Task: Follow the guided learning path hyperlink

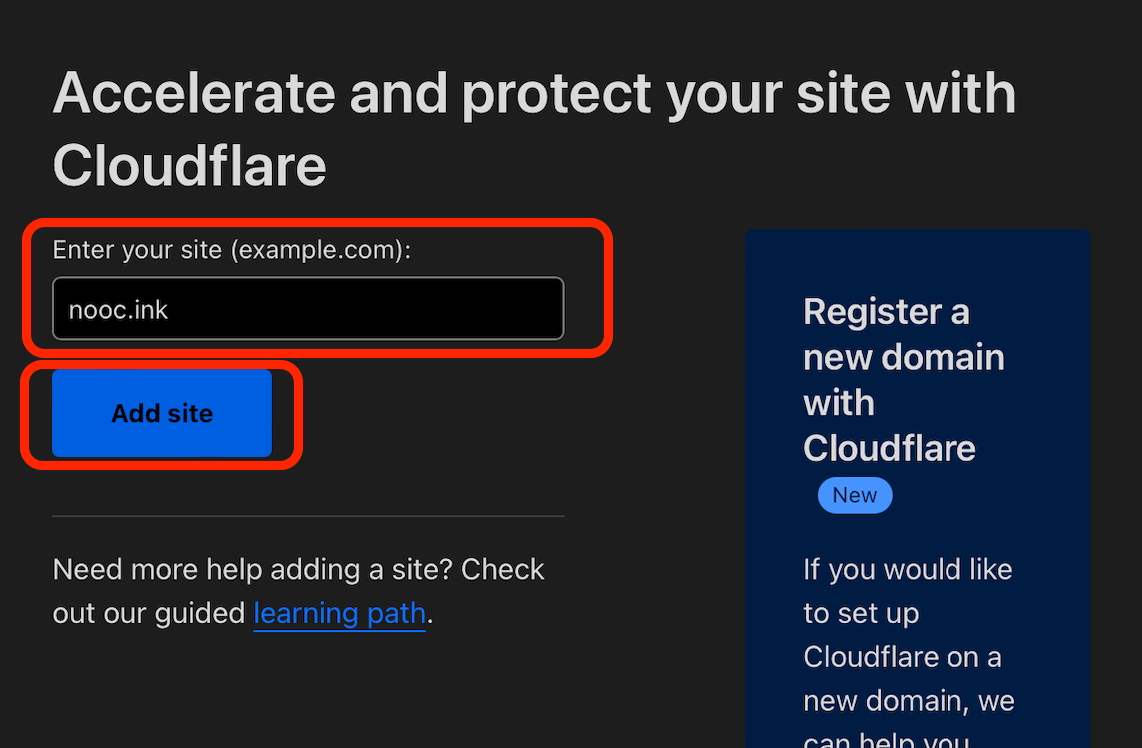Action: (x=339, y=613)
